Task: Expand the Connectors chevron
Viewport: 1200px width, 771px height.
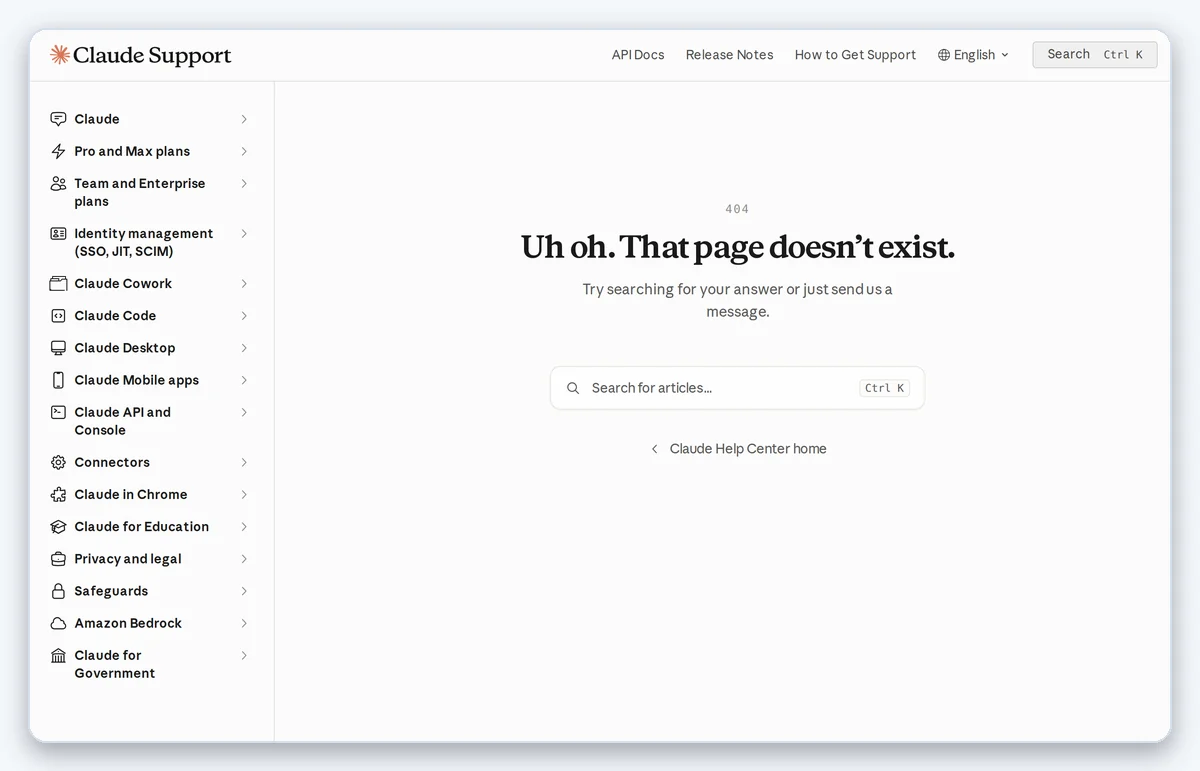Action: coord(244,462)
